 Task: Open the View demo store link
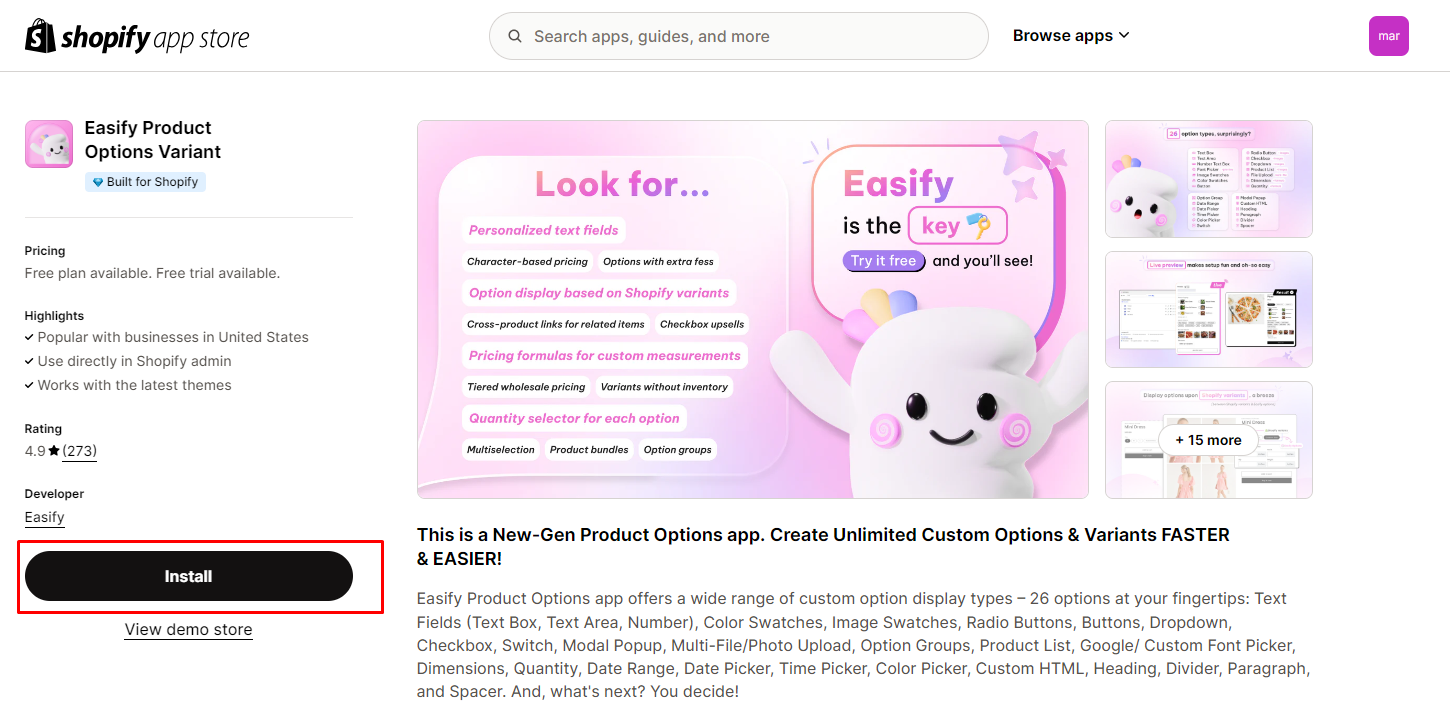tap(188, 629)
